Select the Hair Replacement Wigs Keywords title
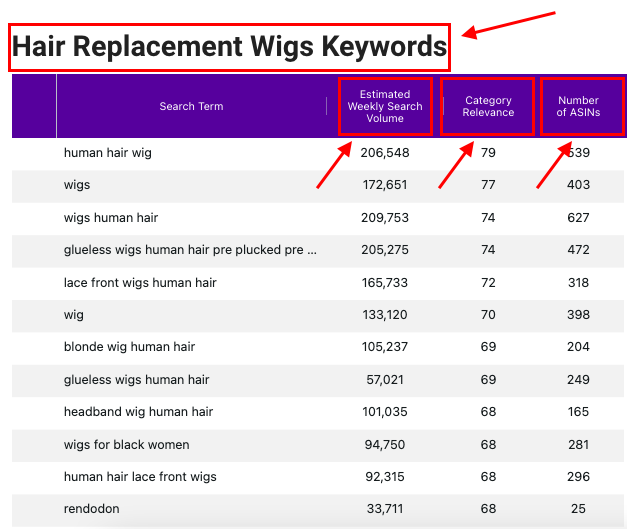627x529 pixels. [229, 47]
